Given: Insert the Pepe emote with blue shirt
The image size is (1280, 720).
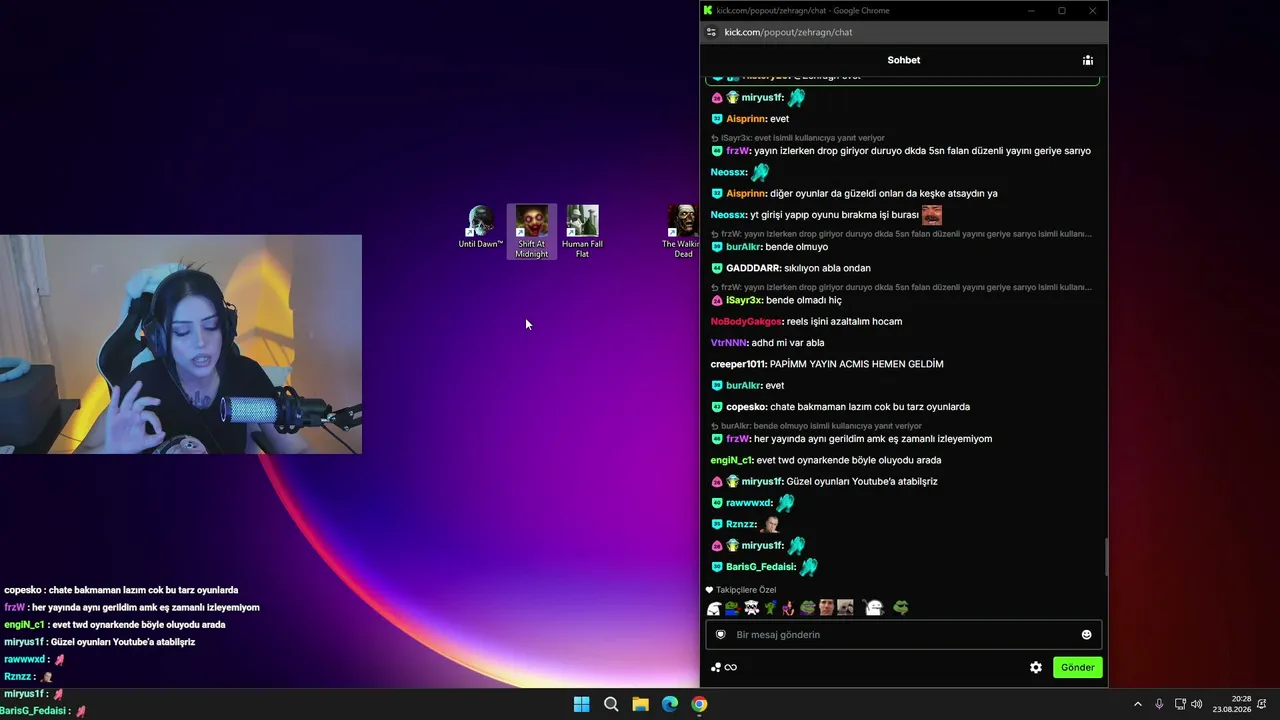Looking at the screenshot, I should pyautogui.click(x=732, y=608).
